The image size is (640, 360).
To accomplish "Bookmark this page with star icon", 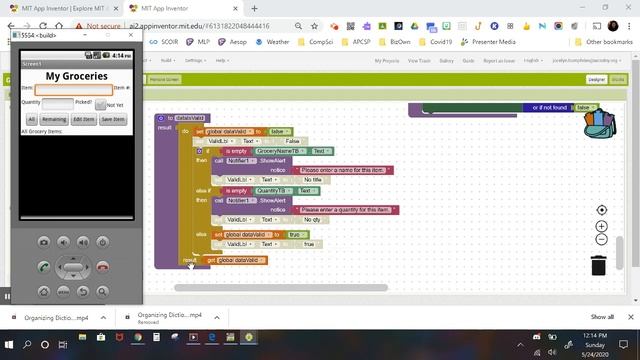I will point(314,26).
